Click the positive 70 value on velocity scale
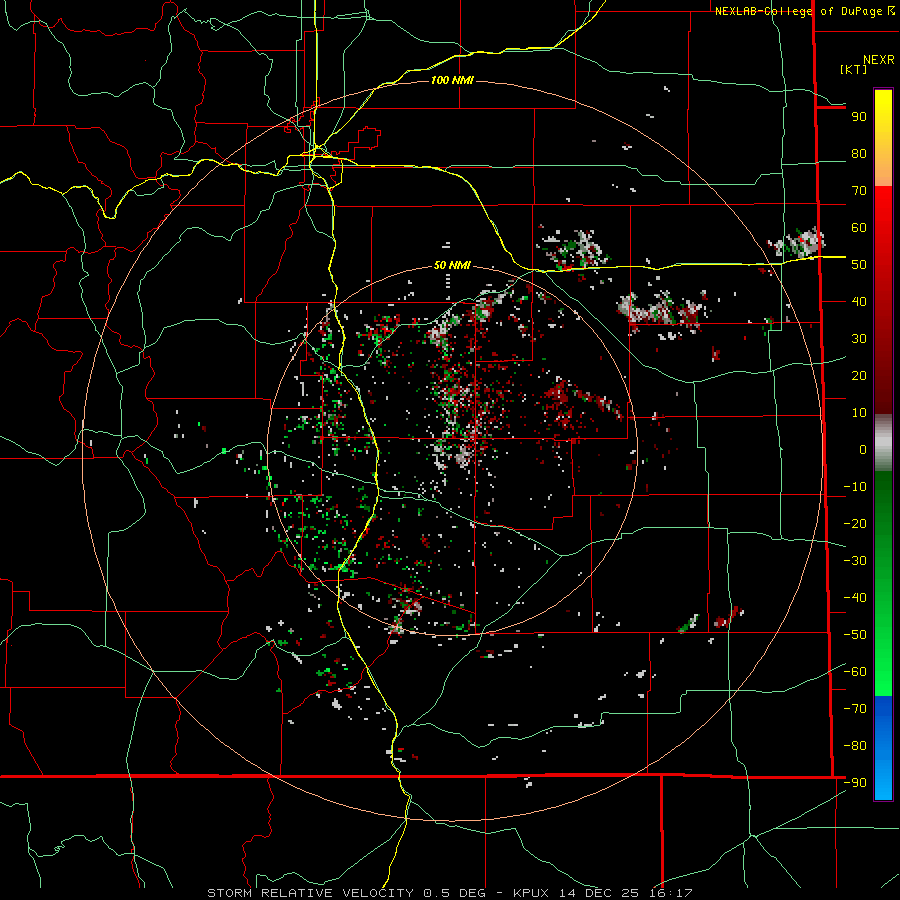900x900 pixels. click(859, 191)
